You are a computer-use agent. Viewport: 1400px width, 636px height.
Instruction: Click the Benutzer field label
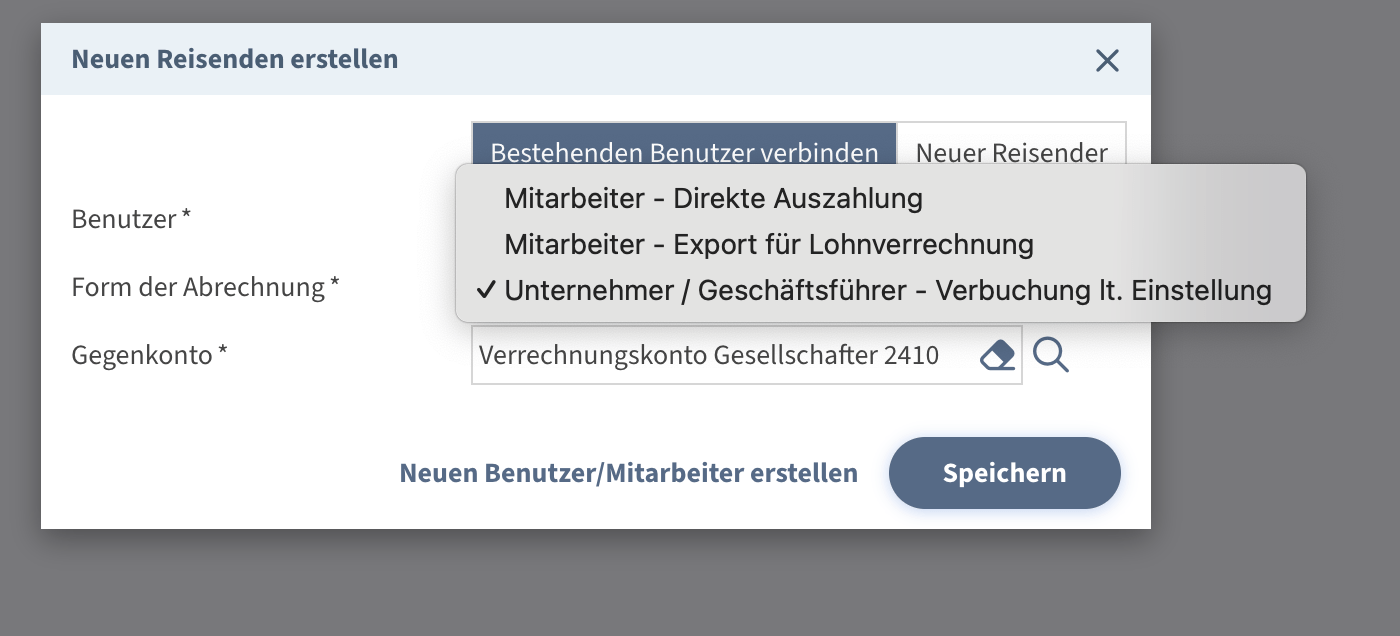tap(124, 219)
